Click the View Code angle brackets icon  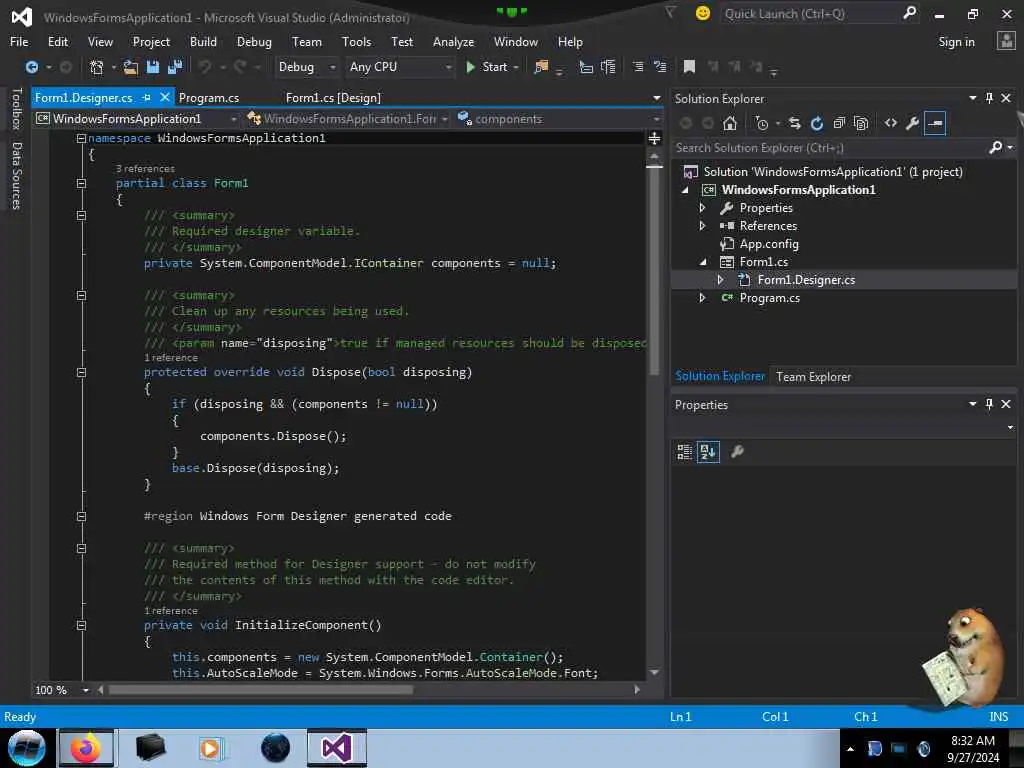[x=891, y=123]
